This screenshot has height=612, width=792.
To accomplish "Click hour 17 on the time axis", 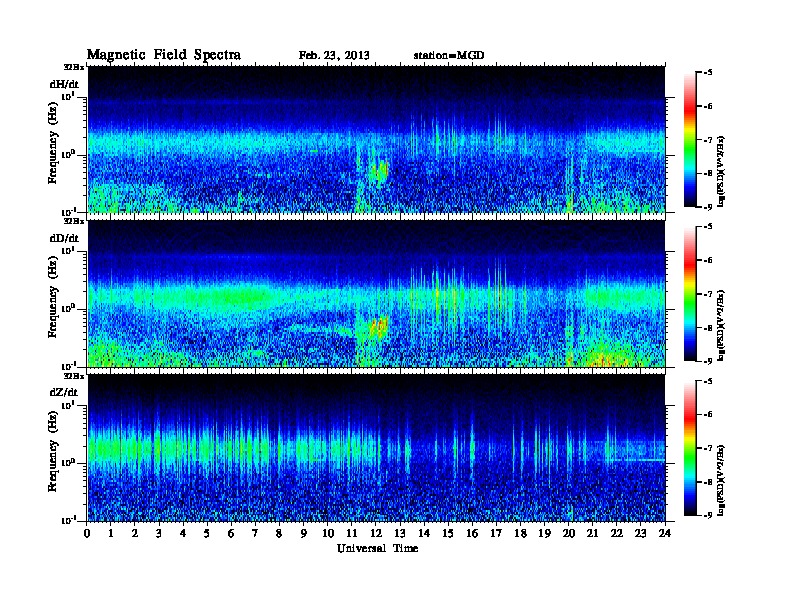I will (497, 533).
